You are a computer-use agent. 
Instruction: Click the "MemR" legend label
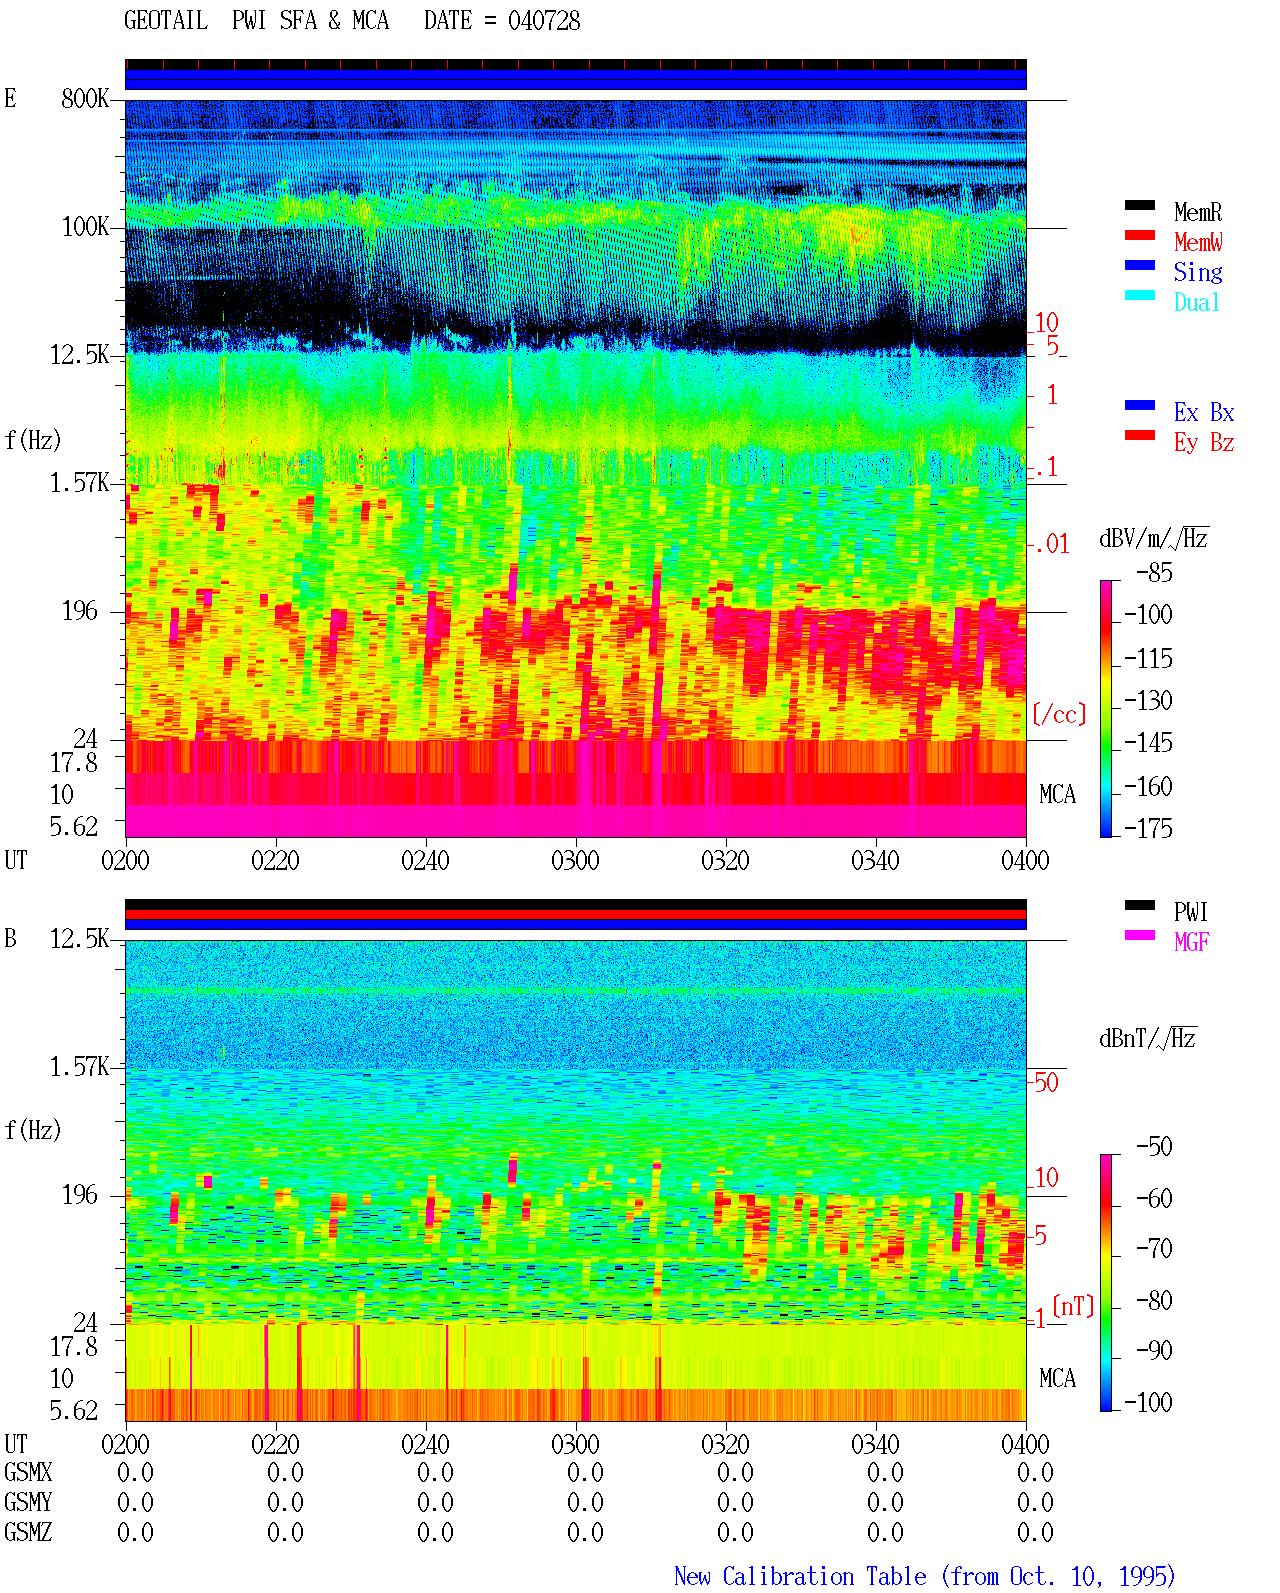(x=1198, y=212)
